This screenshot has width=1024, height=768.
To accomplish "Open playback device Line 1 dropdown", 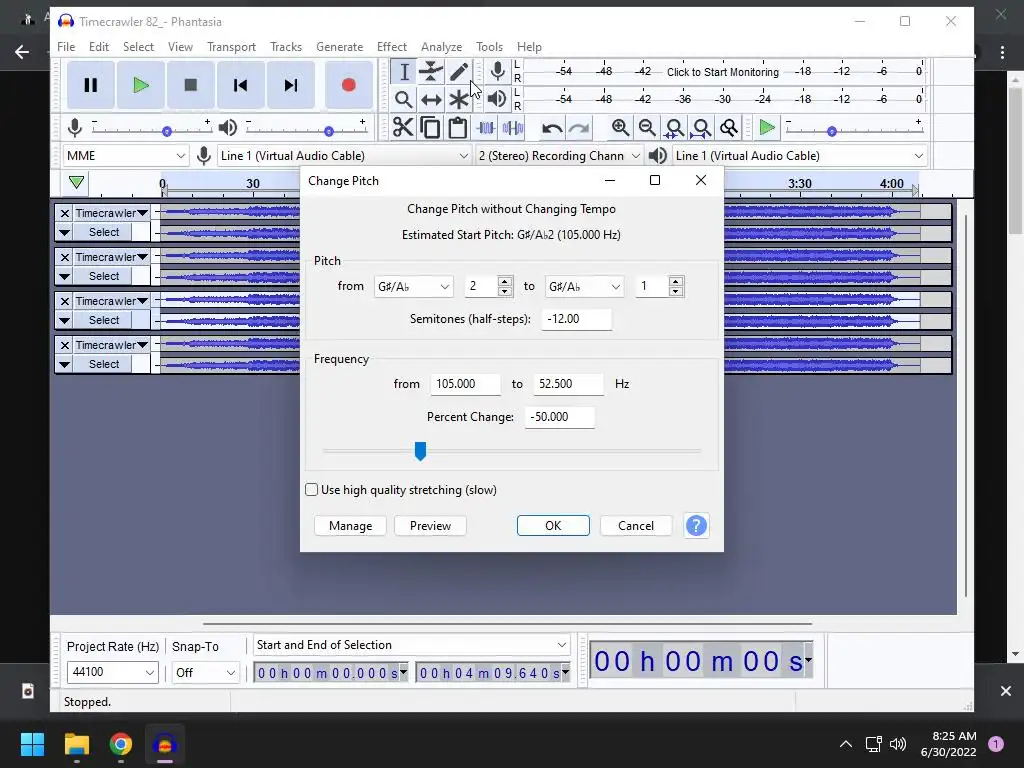I will click(x=800, y=155).
